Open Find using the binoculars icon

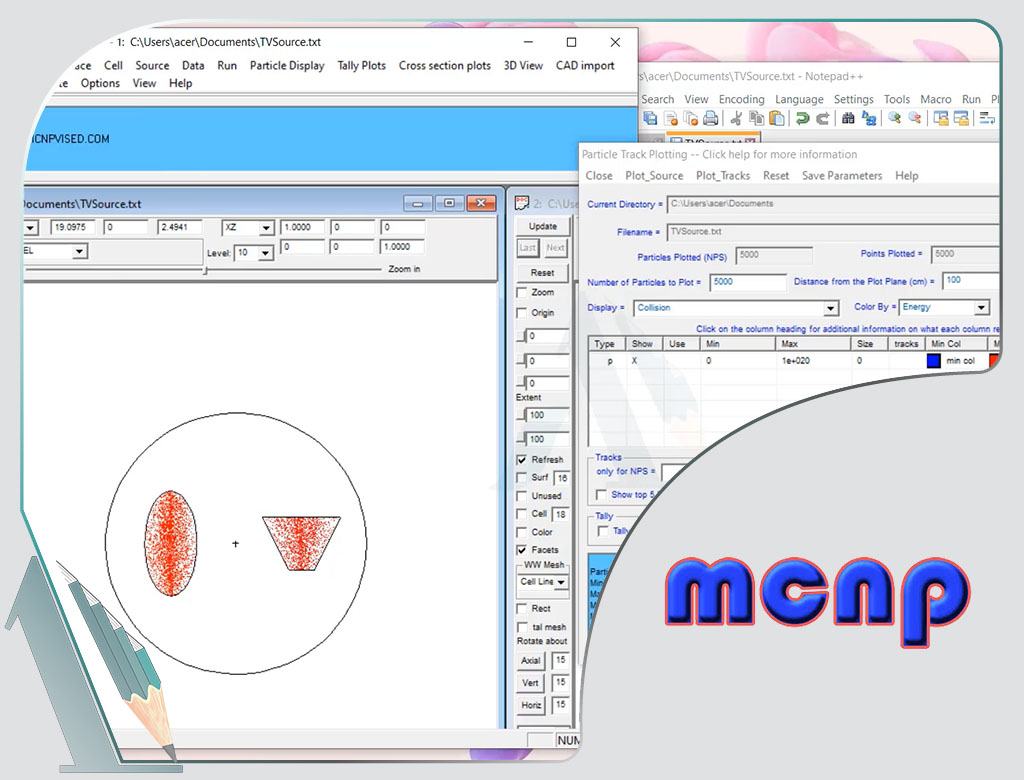848,118
